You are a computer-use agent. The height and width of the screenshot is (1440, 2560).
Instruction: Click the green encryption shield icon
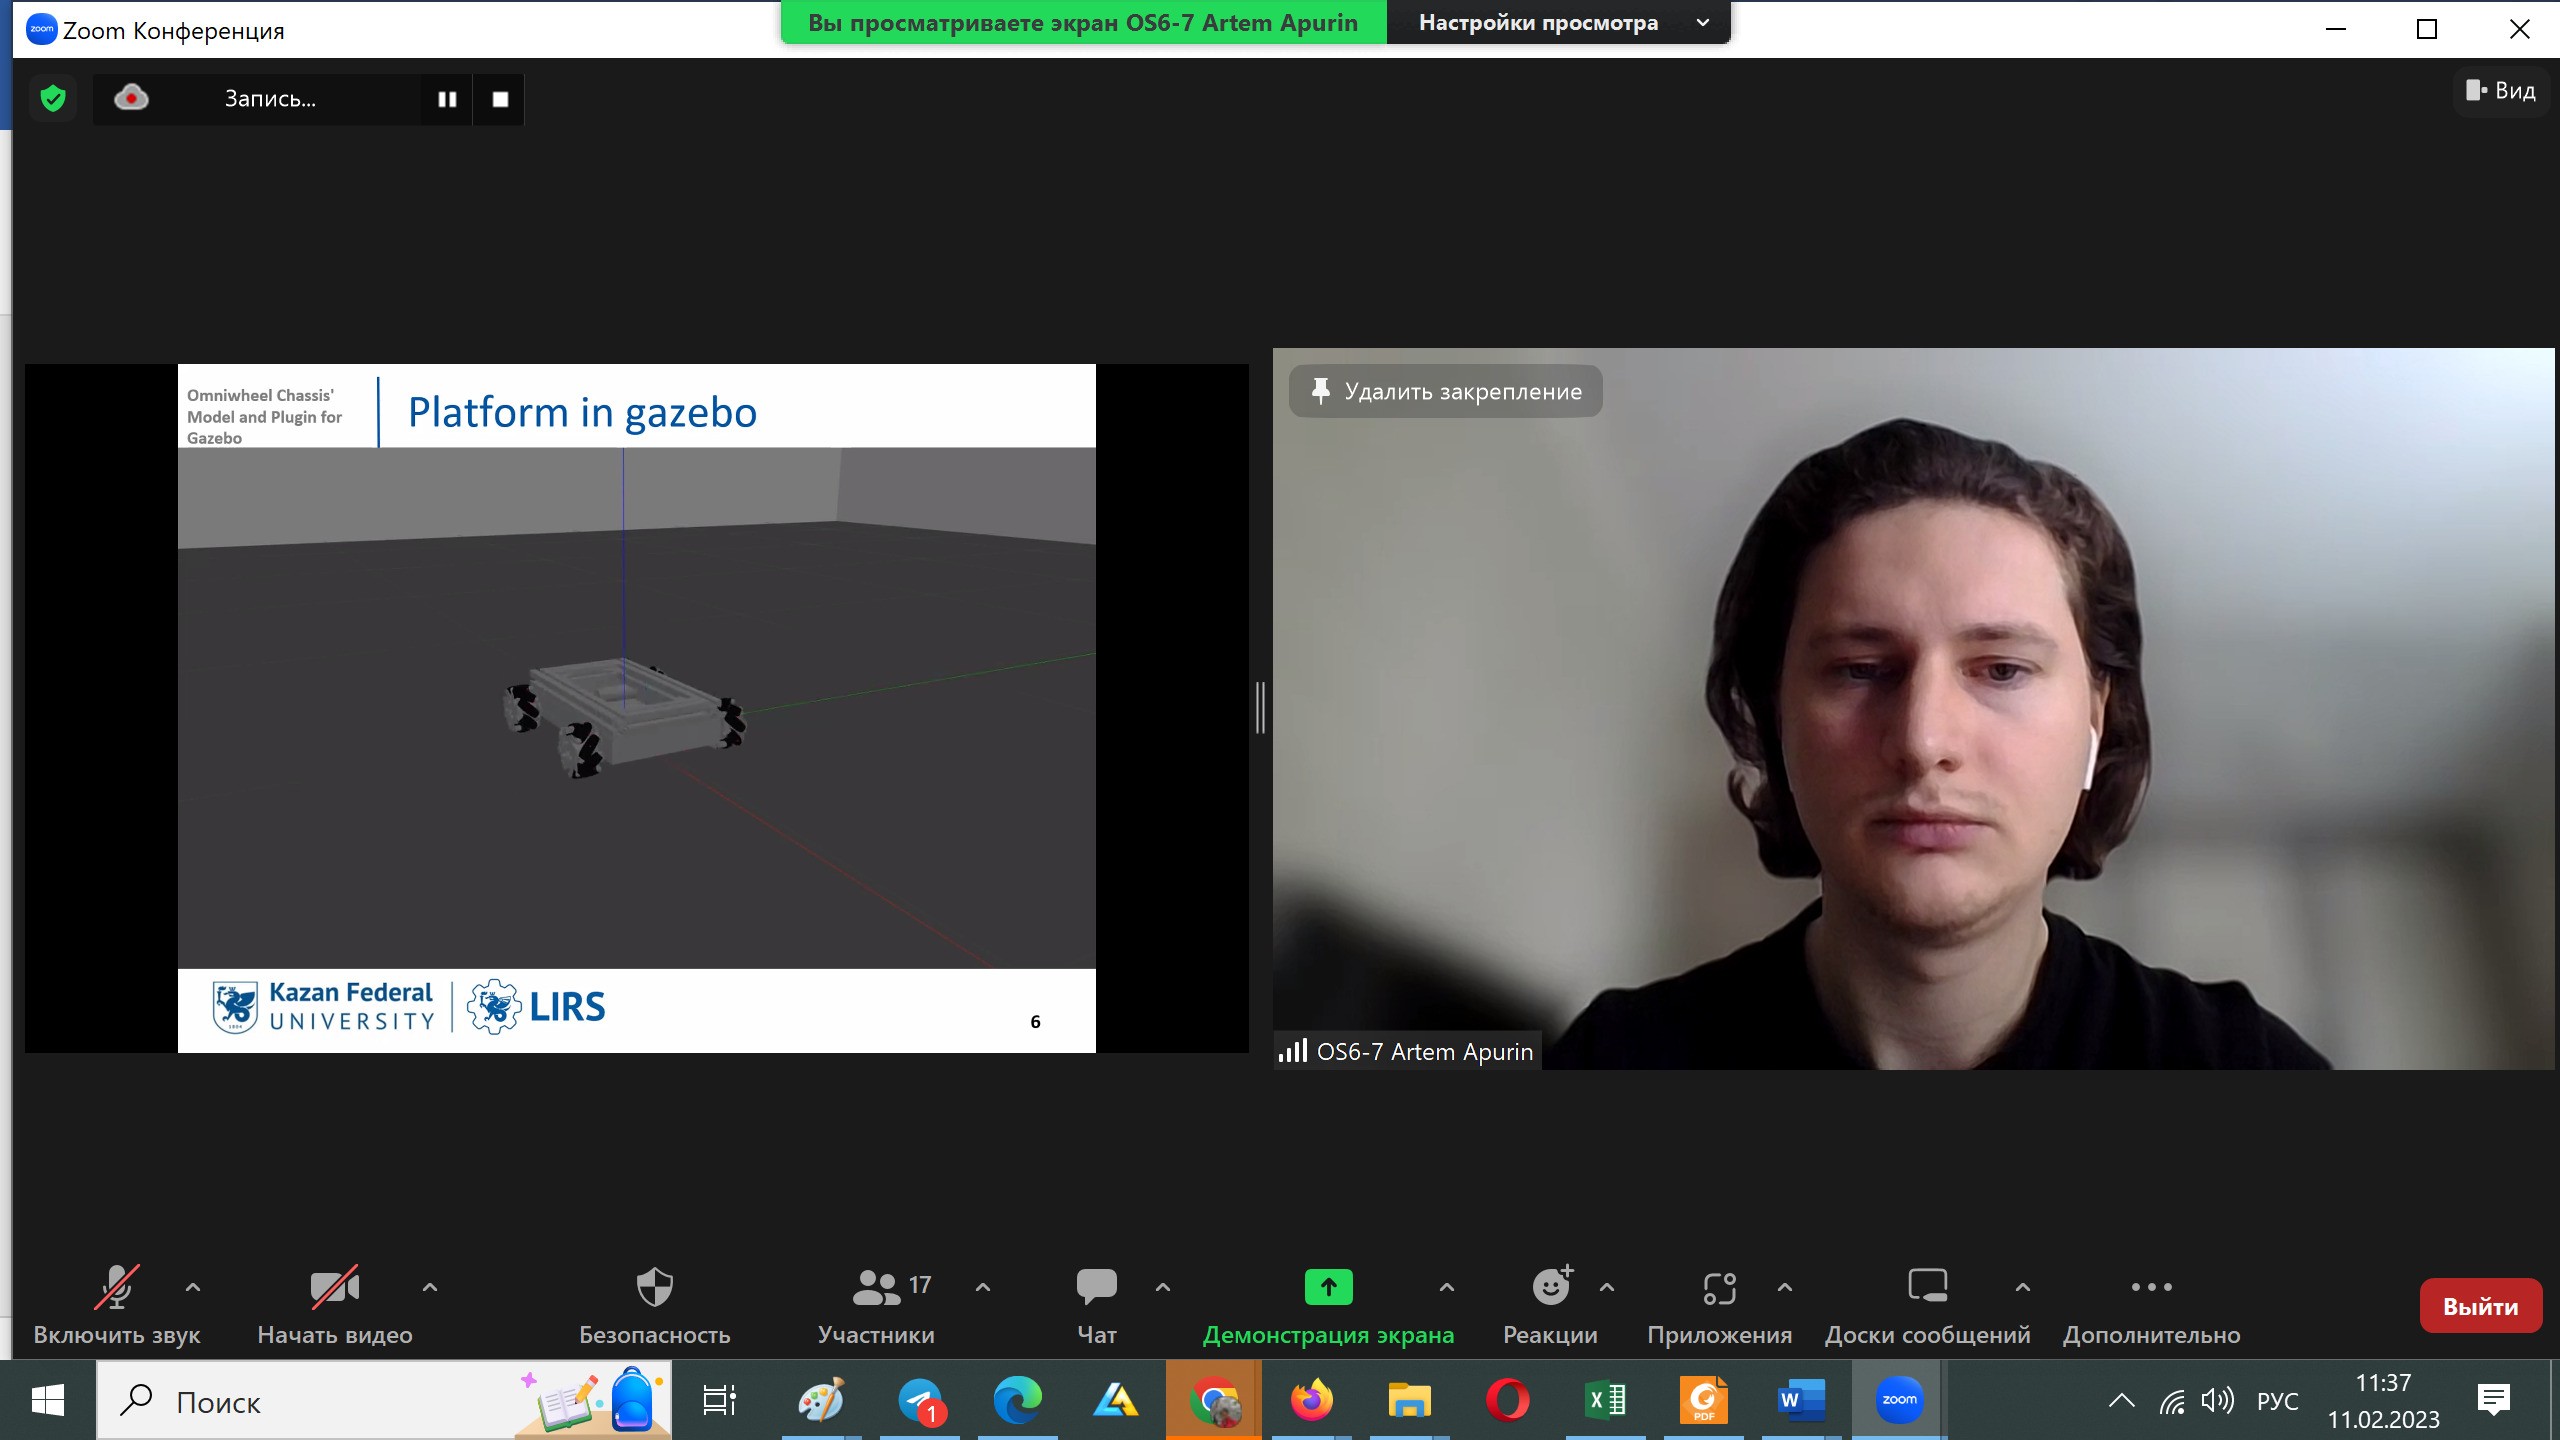[x=53, y=98]
